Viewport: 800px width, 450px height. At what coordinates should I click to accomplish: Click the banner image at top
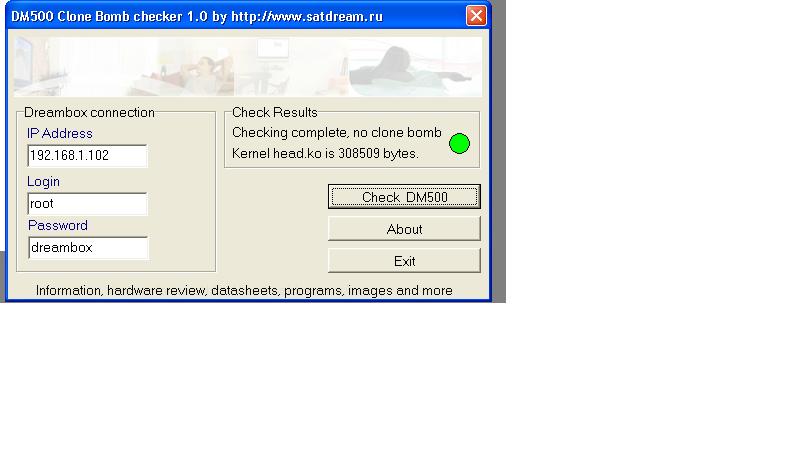click(247, 66)
